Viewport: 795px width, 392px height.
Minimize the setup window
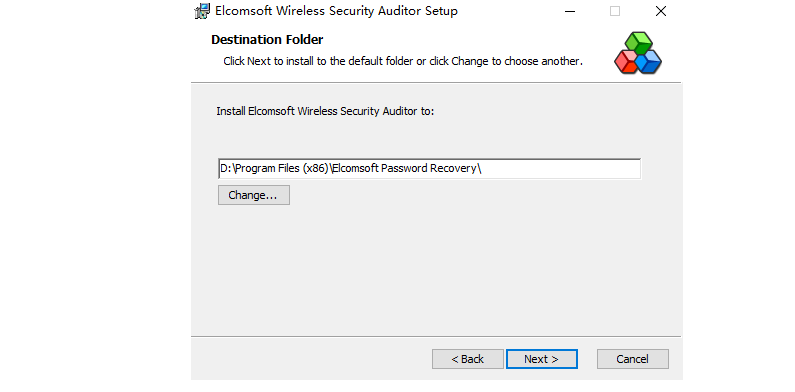pos(570,11)
